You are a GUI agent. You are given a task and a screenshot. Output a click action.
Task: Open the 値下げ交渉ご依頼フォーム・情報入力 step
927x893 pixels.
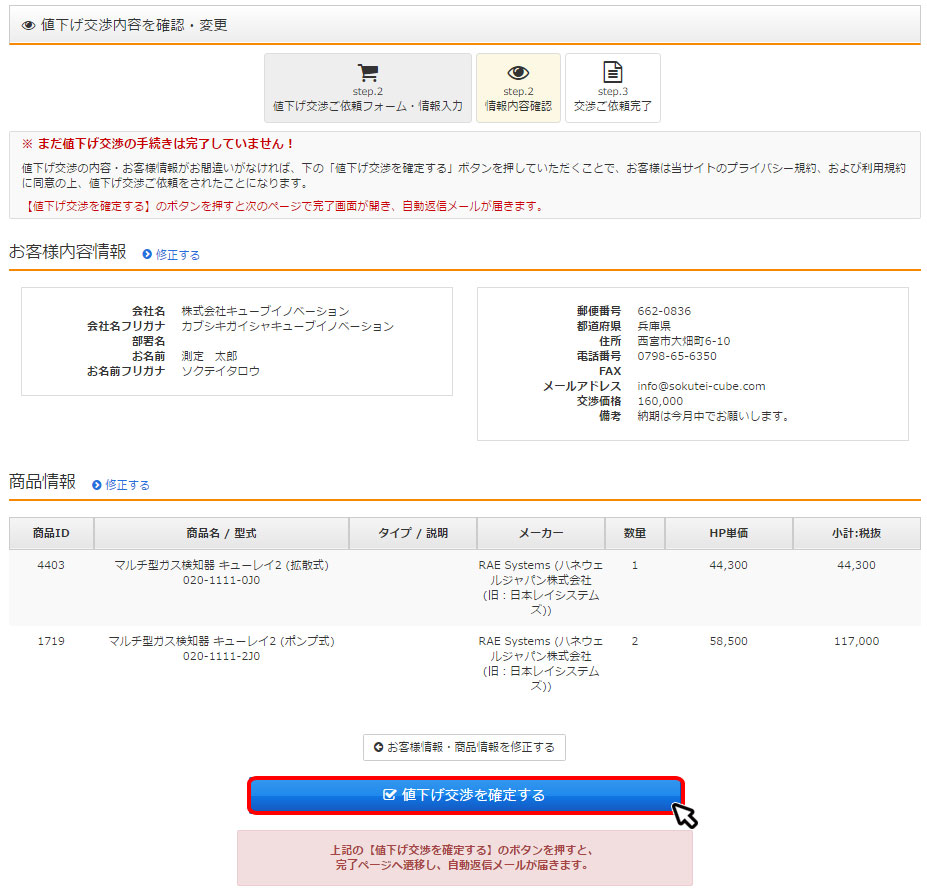(x=368, y=88)
